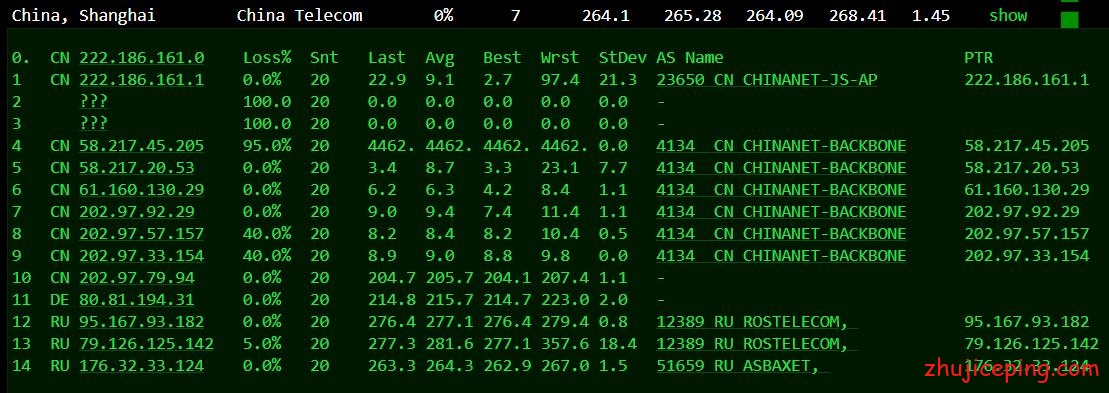1109x393 pixels.
Task: Click the StDev column header
Action: [622, 58]
